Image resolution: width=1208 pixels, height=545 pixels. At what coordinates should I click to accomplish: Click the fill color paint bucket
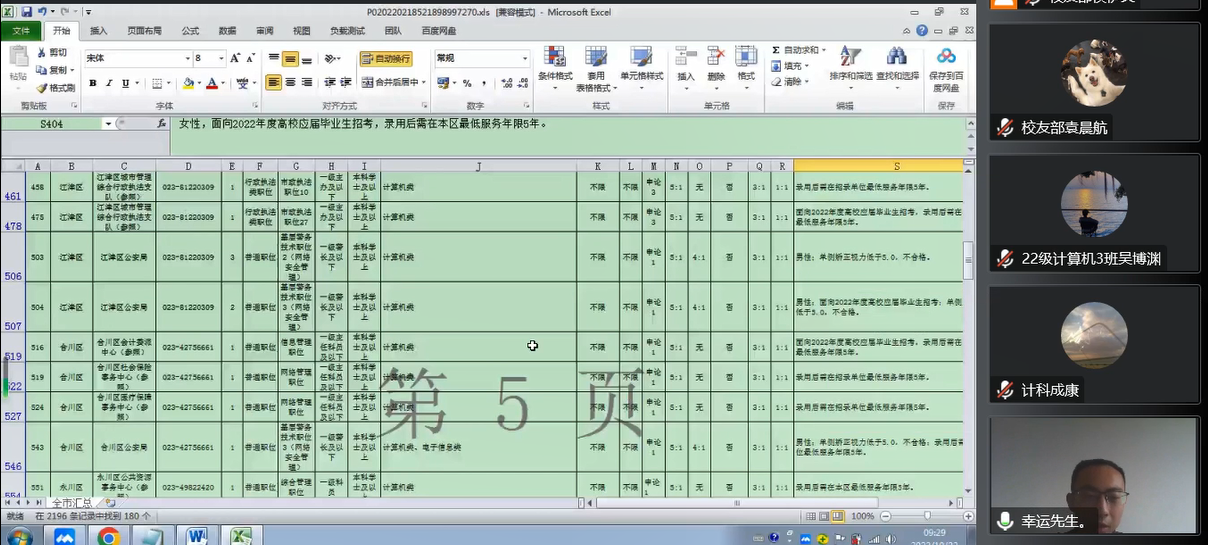pyautogui.click(x=188, y=84)
